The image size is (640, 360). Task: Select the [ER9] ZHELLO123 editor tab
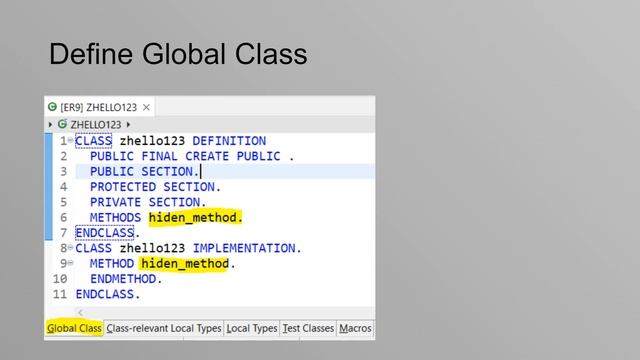coord(99,107)
